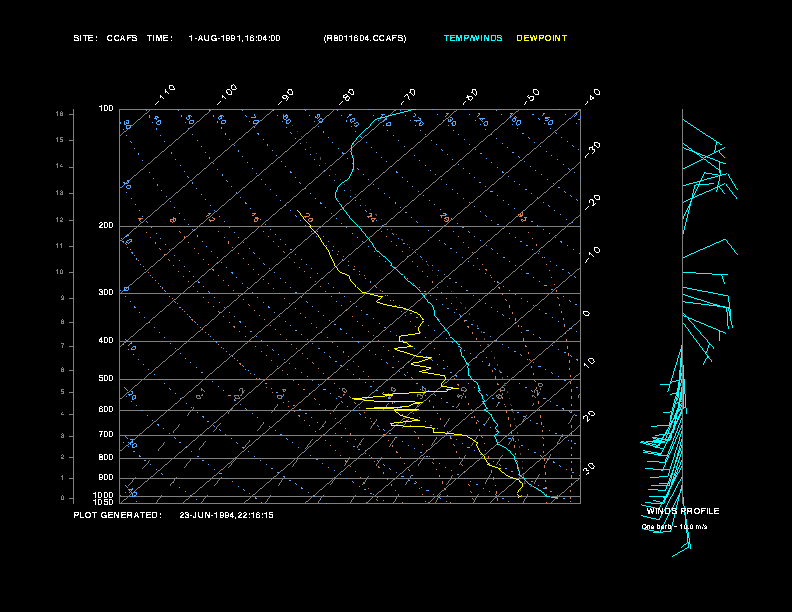Click the 12 km tick on altitude scale
Screen dimensions: 792x612
coord(60,220)
